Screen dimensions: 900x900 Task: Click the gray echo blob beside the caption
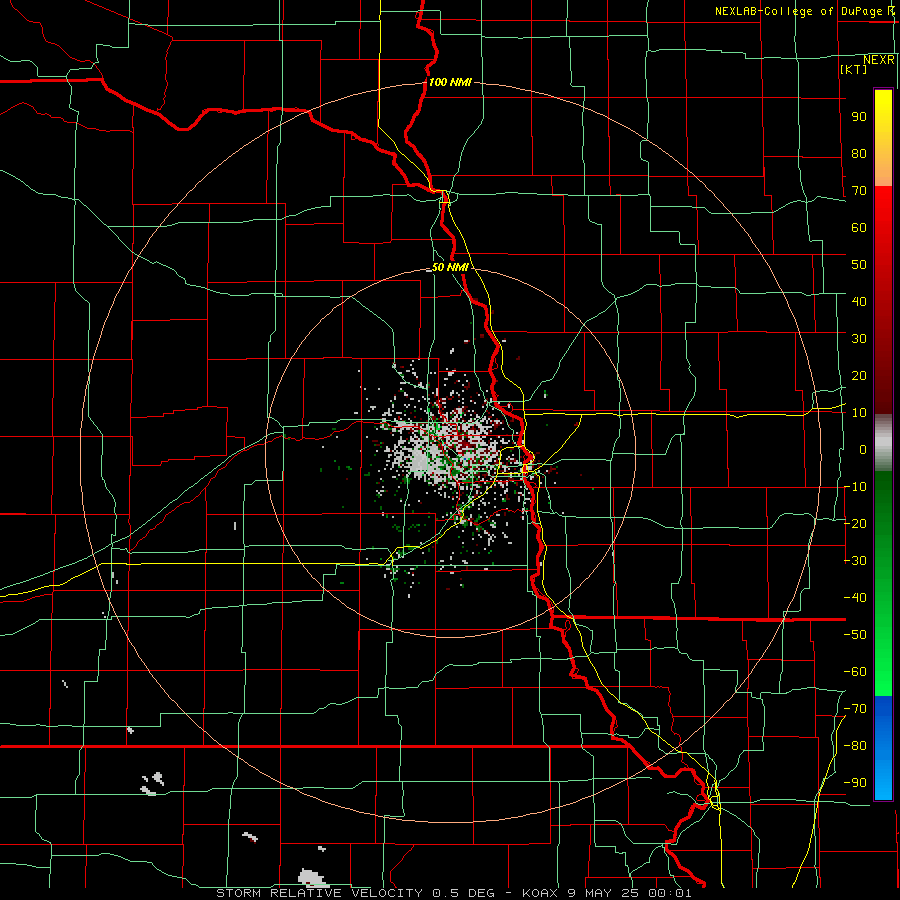coord(312,878)
